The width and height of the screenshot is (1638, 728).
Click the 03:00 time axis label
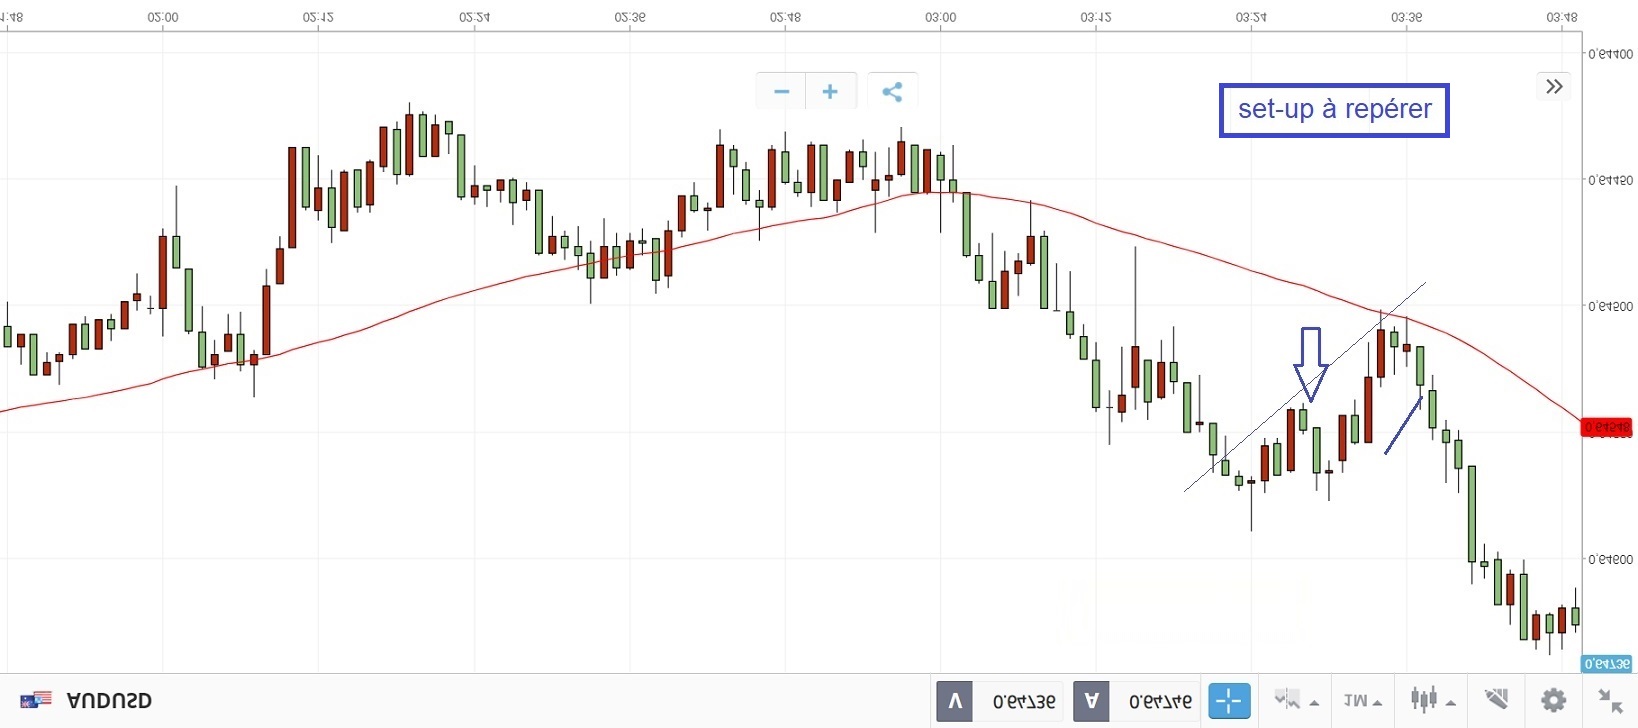pyautogui.click(x=940, y=17)
